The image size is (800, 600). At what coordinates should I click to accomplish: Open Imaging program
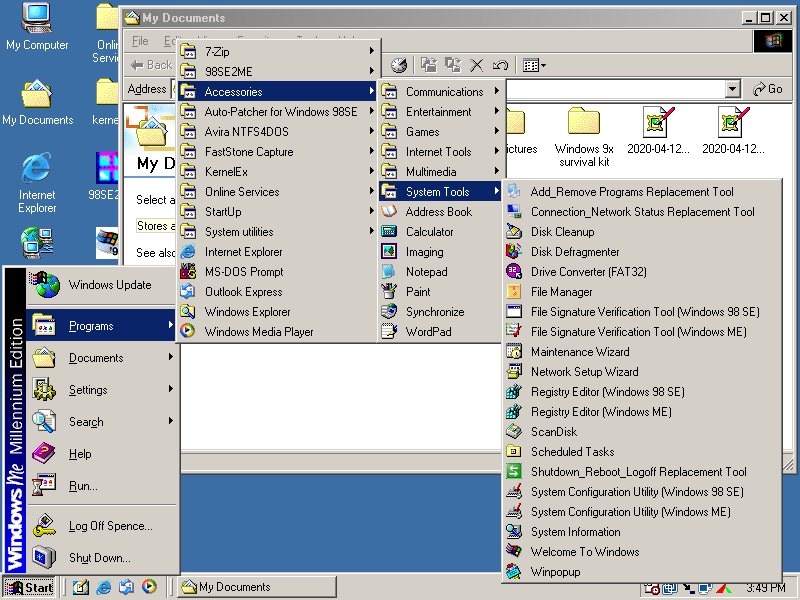point(440,252)
